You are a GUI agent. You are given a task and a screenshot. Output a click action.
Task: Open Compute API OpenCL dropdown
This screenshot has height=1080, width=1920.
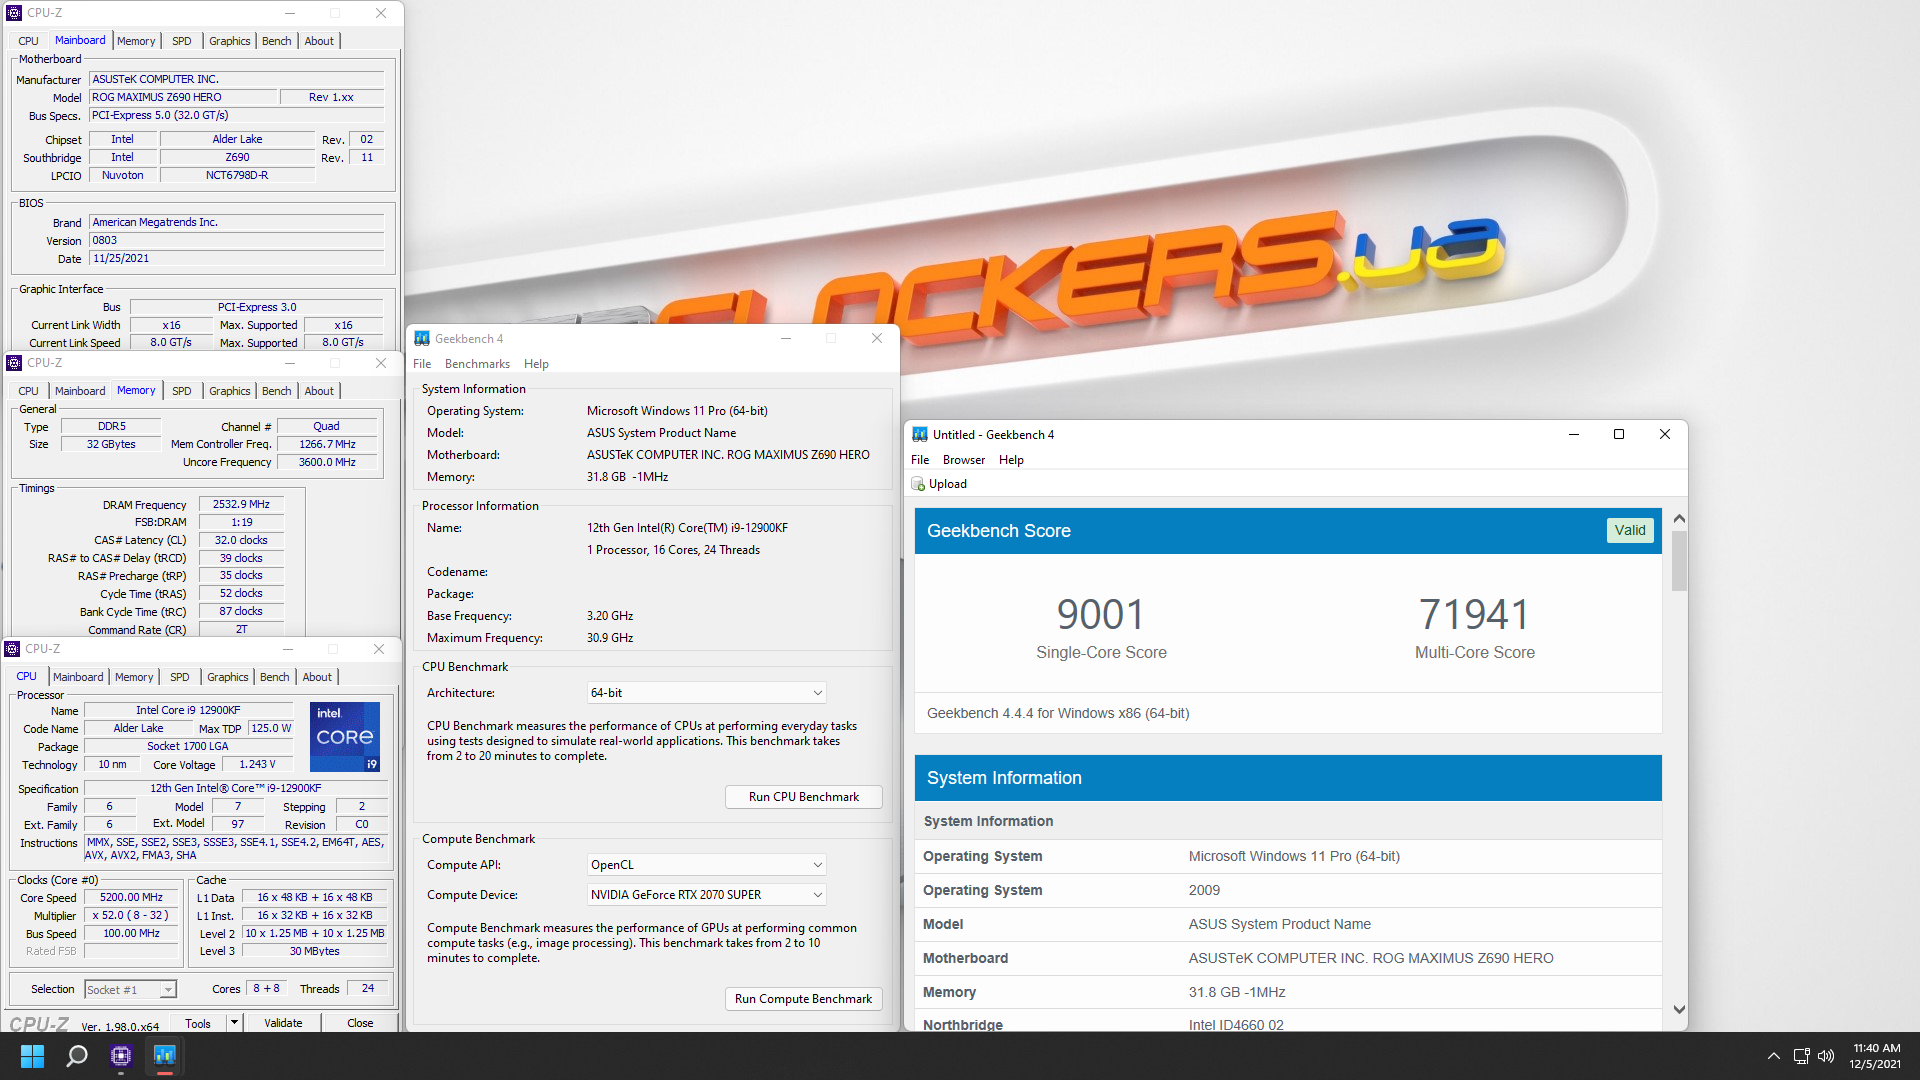point(706,865)
